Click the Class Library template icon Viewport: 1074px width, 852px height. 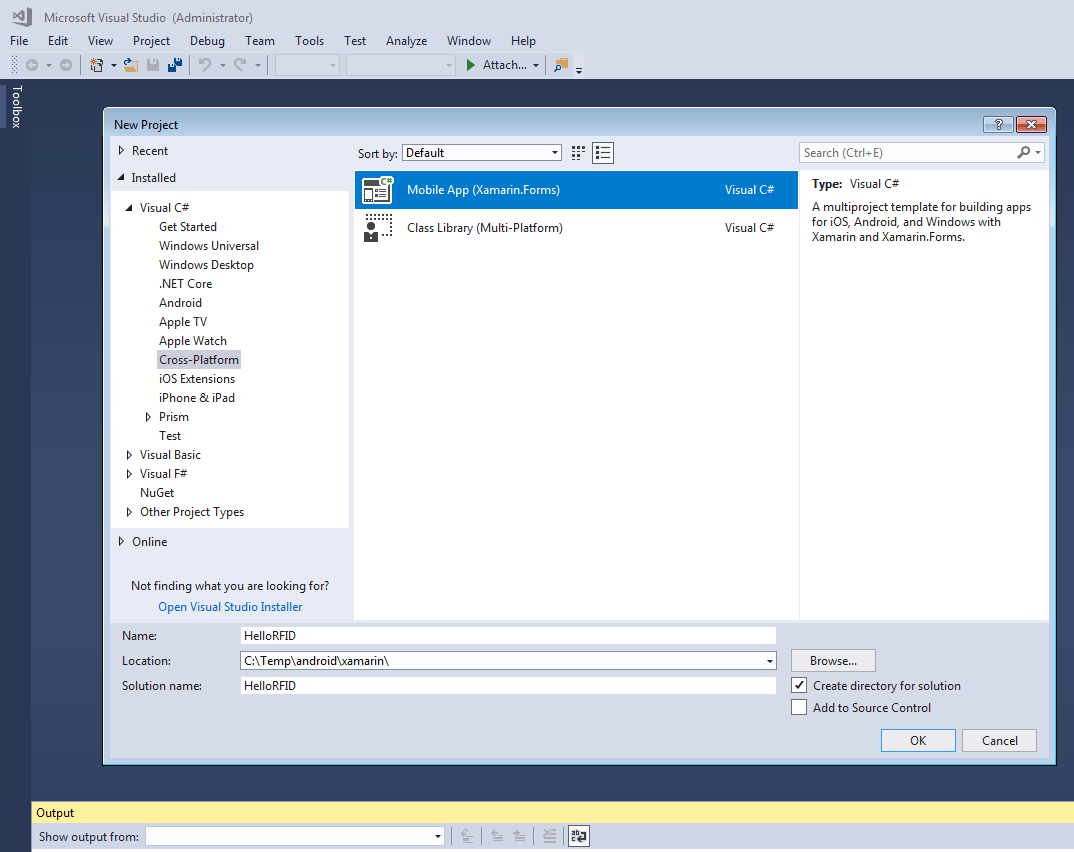[x=378, y=227]
